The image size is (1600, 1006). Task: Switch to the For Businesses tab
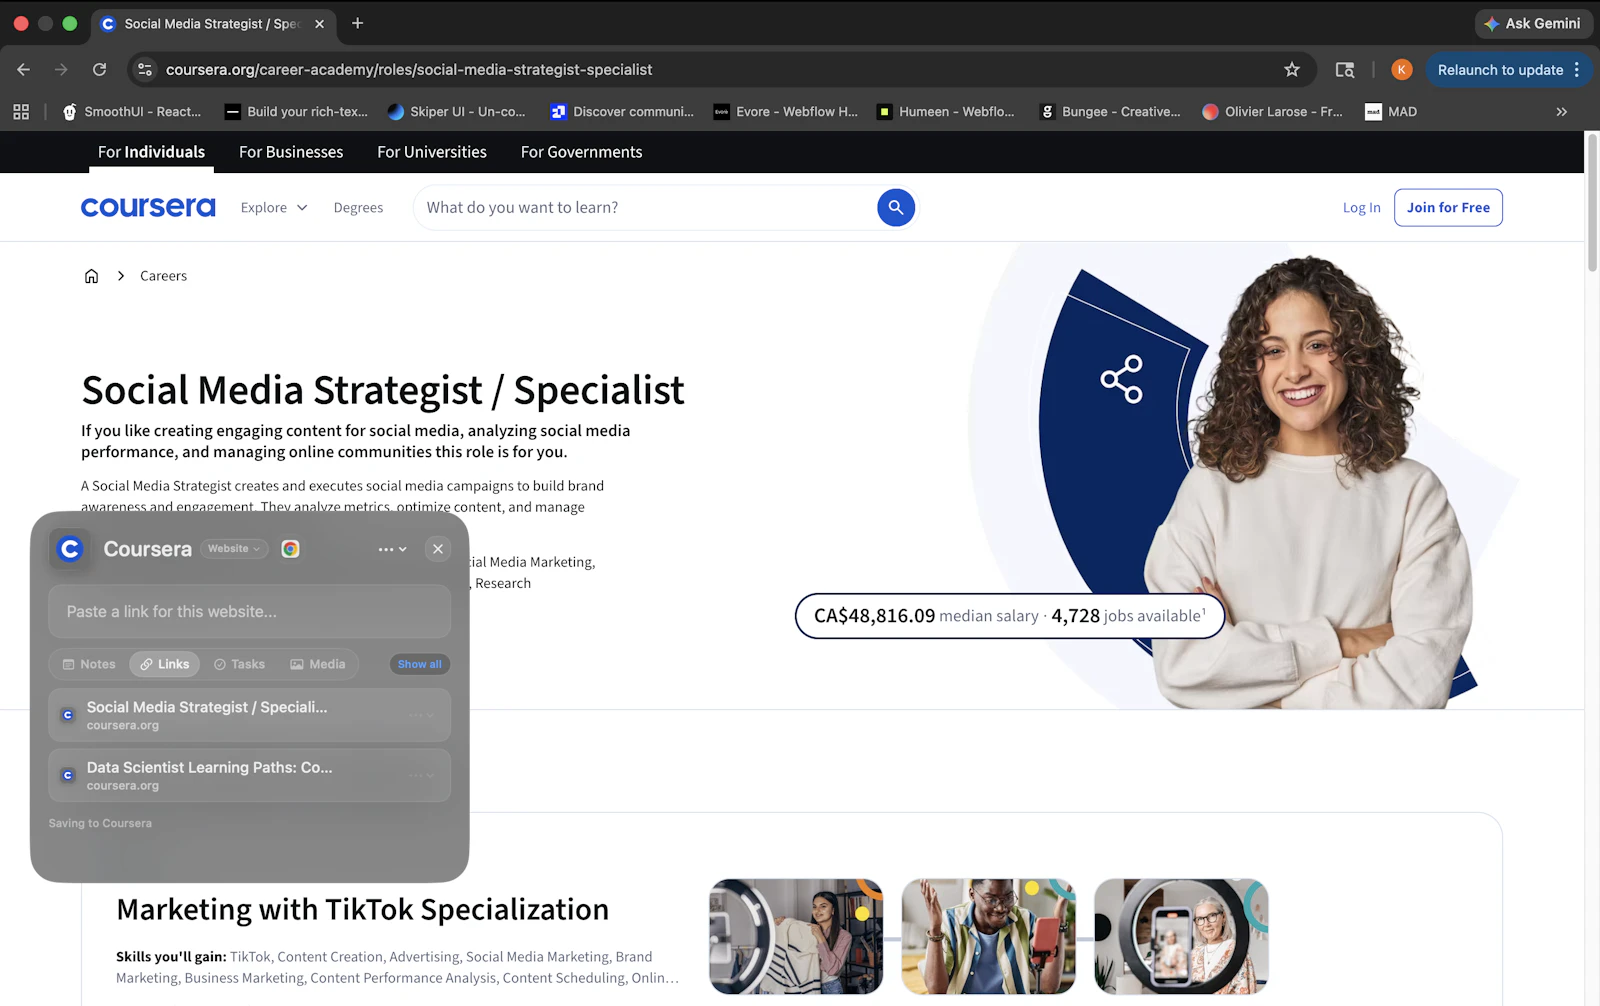[291, 152]
